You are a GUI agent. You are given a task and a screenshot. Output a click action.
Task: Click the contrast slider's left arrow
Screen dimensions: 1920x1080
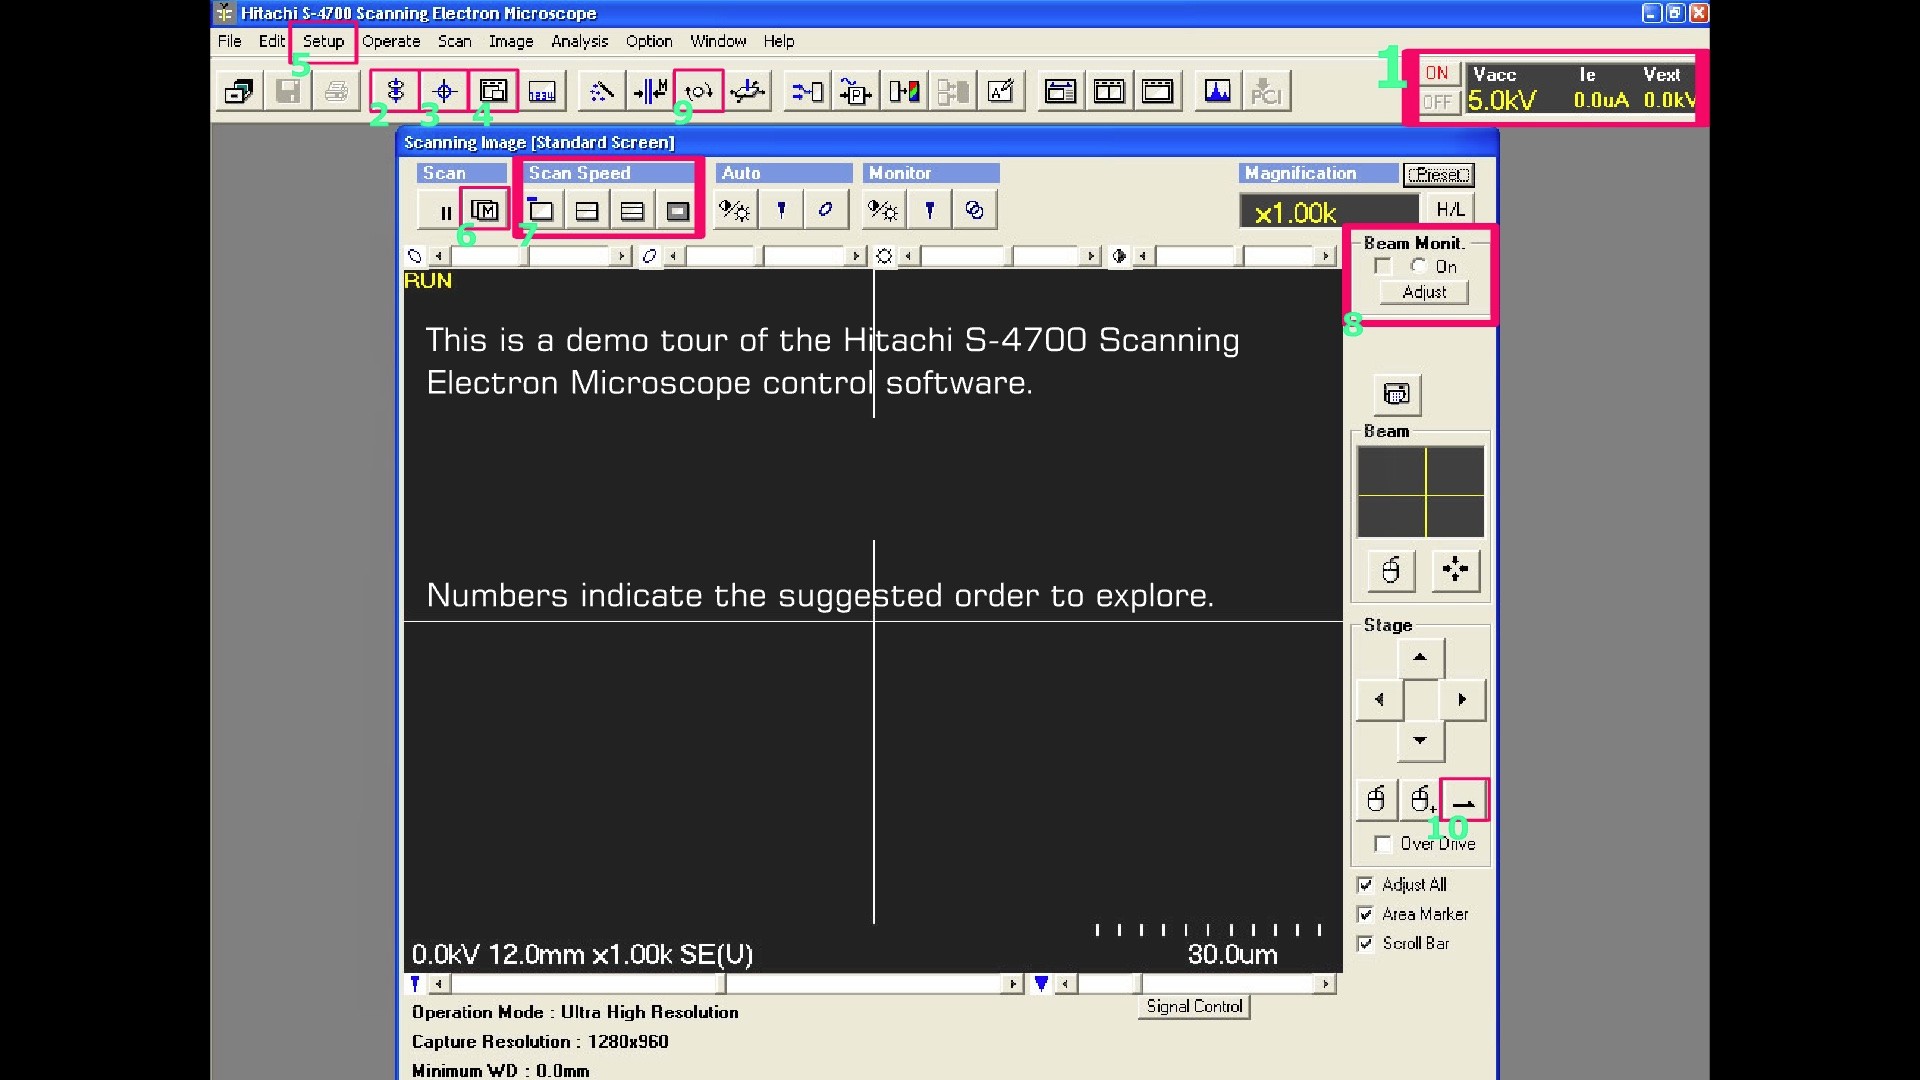click(x=1142, y=256)
